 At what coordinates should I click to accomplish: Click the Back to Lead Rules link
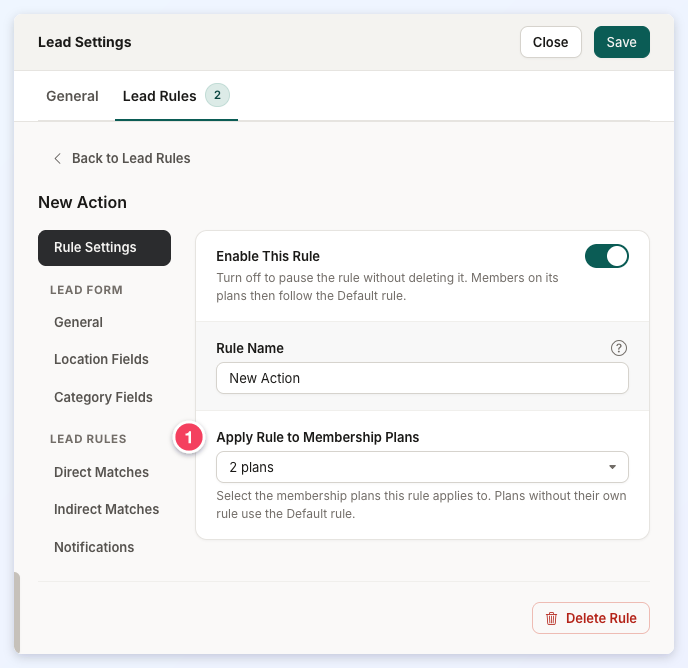coord(122,158)
